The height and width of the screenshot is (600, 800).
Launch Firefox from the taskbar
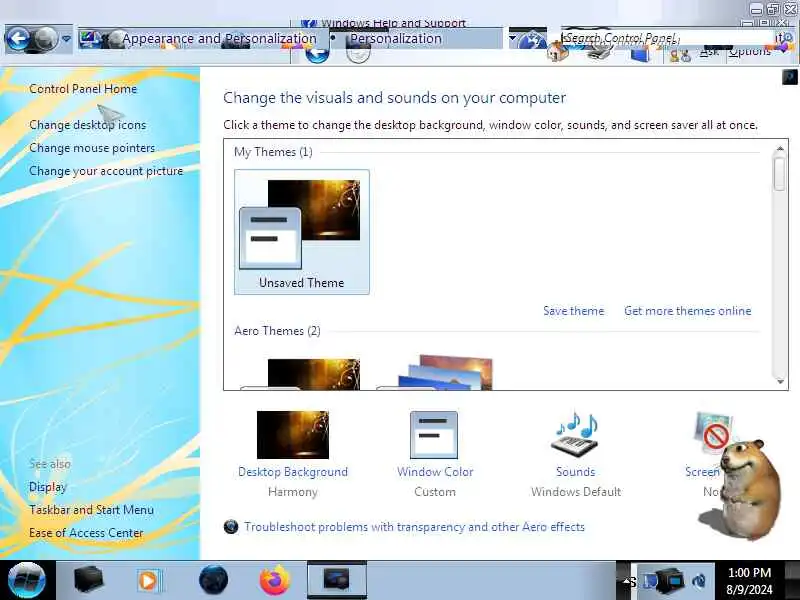click(275, 580)
